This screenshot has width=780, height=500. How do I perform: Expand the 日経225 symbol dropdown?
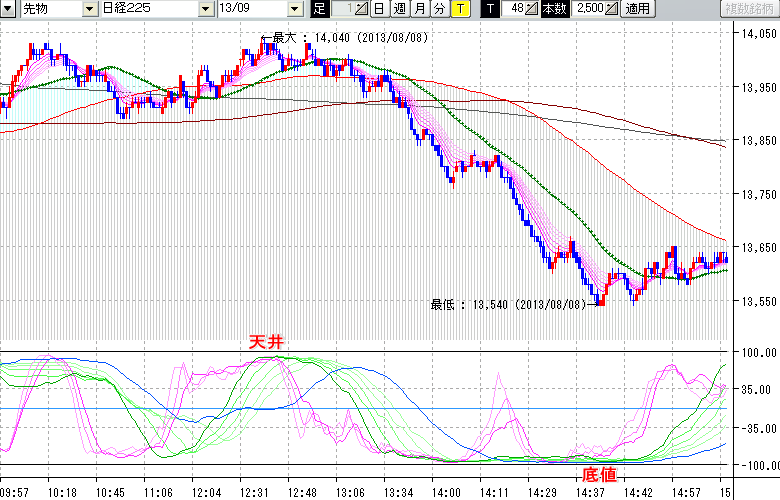206,9
